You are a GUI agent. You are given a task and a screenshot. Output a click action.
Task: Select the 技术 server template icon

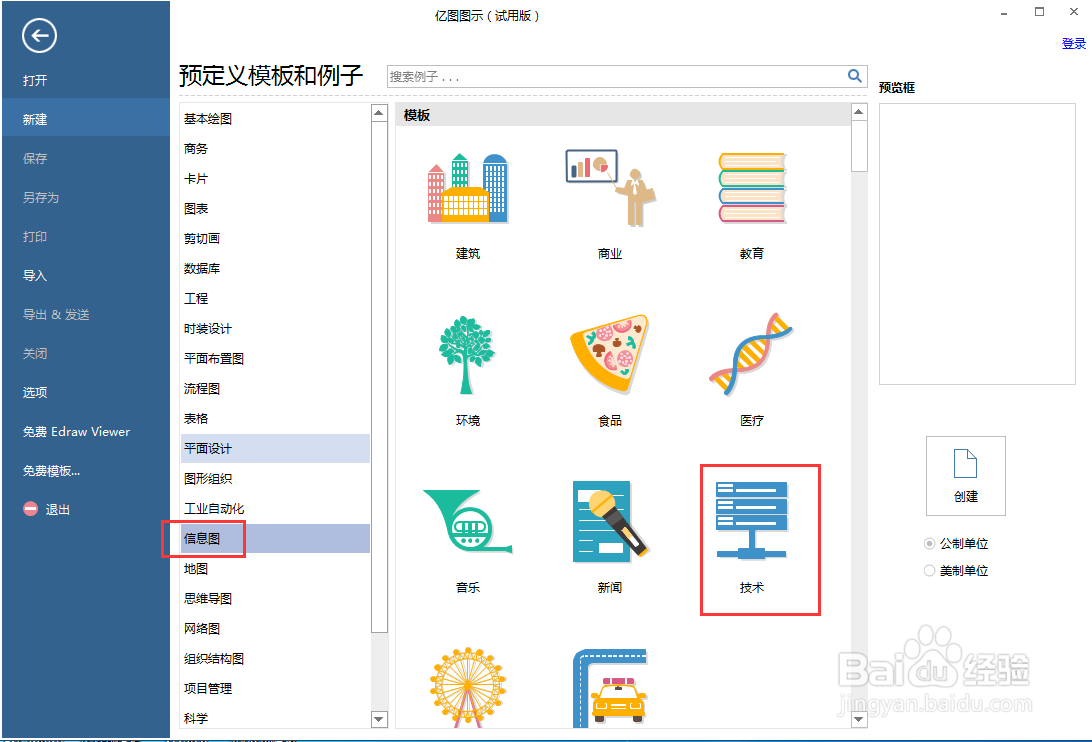pos(751,520)
